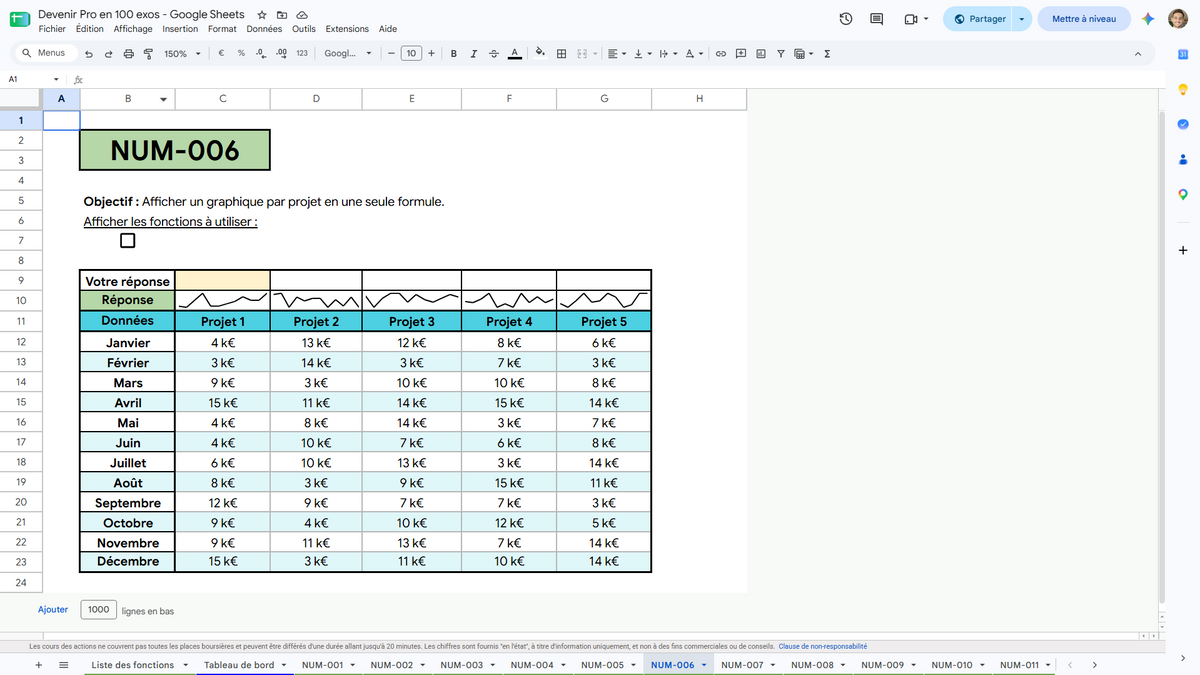The image size is (1200, 675).
Task: Open the zoom 150% dropdown
Action: [x=183, y=54]
